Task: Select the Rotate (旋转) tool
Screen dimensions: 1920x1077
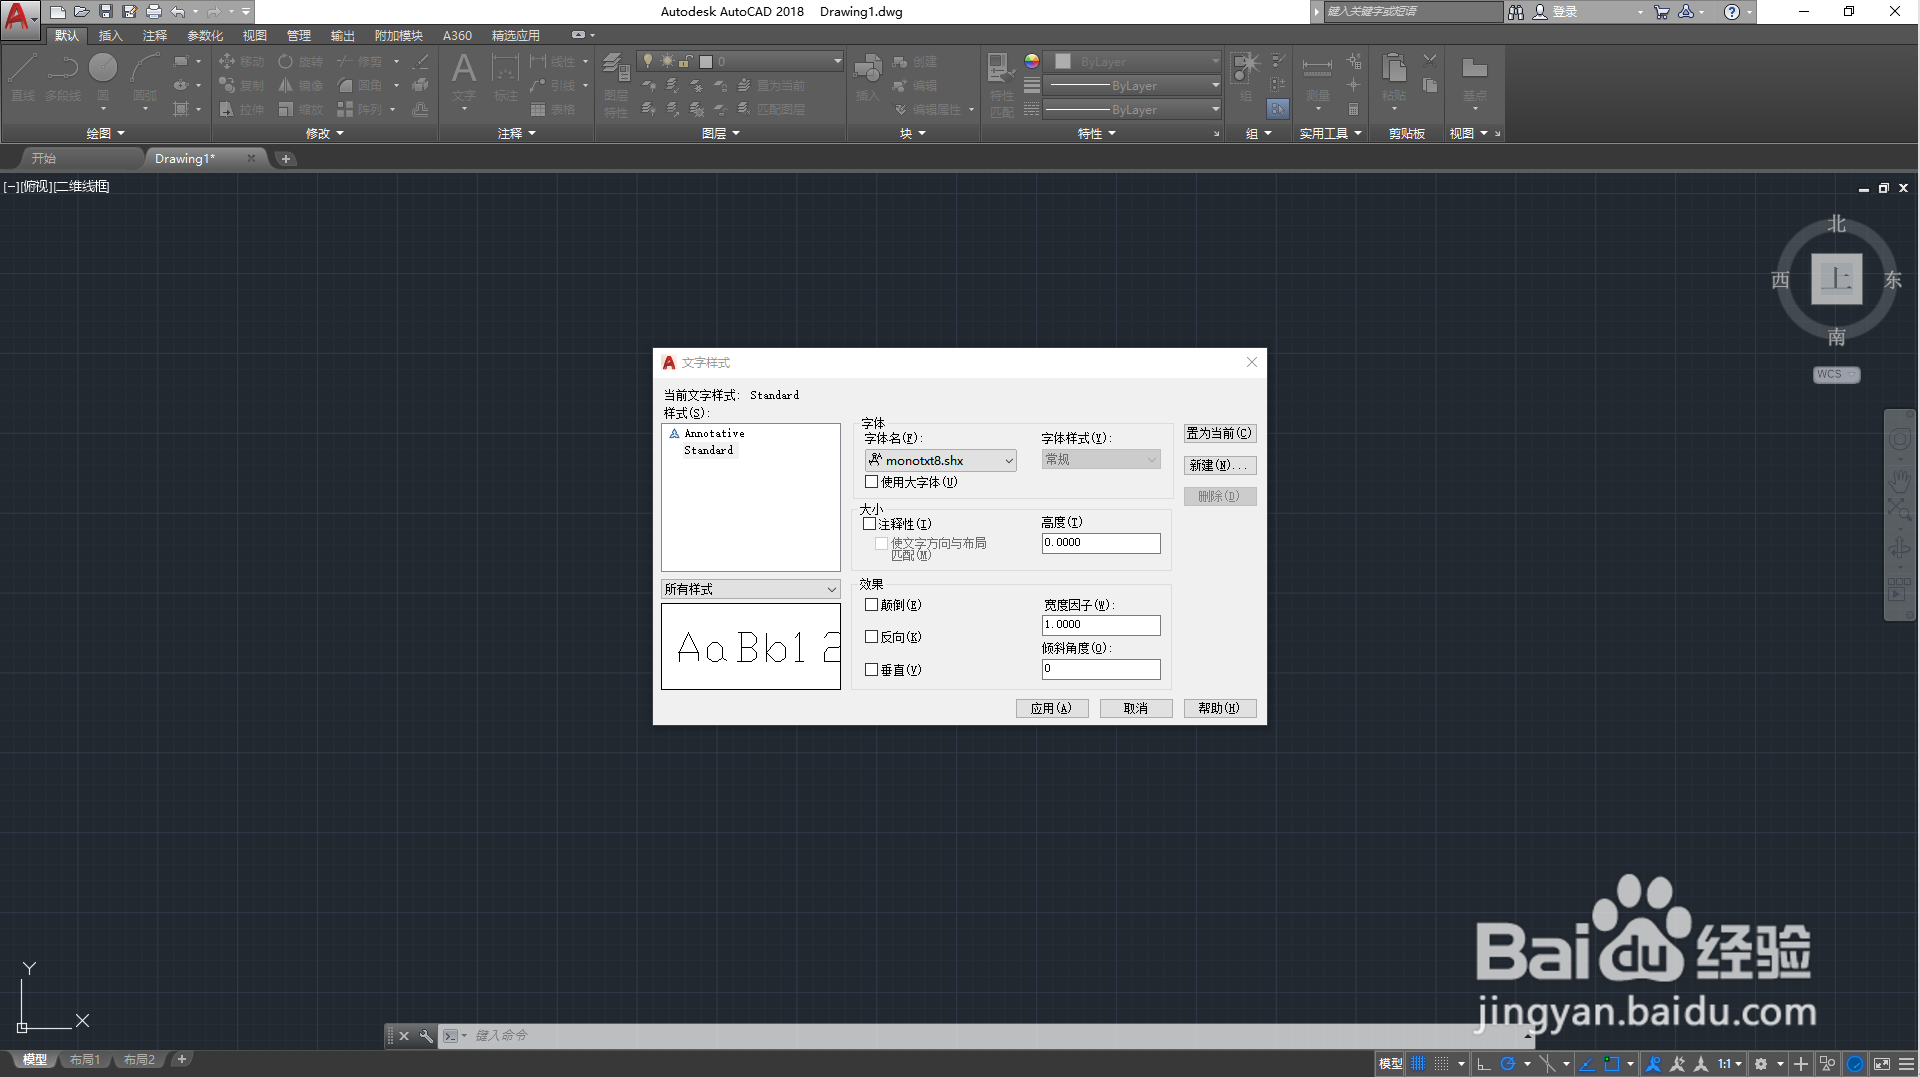Action: coord(301,62)
